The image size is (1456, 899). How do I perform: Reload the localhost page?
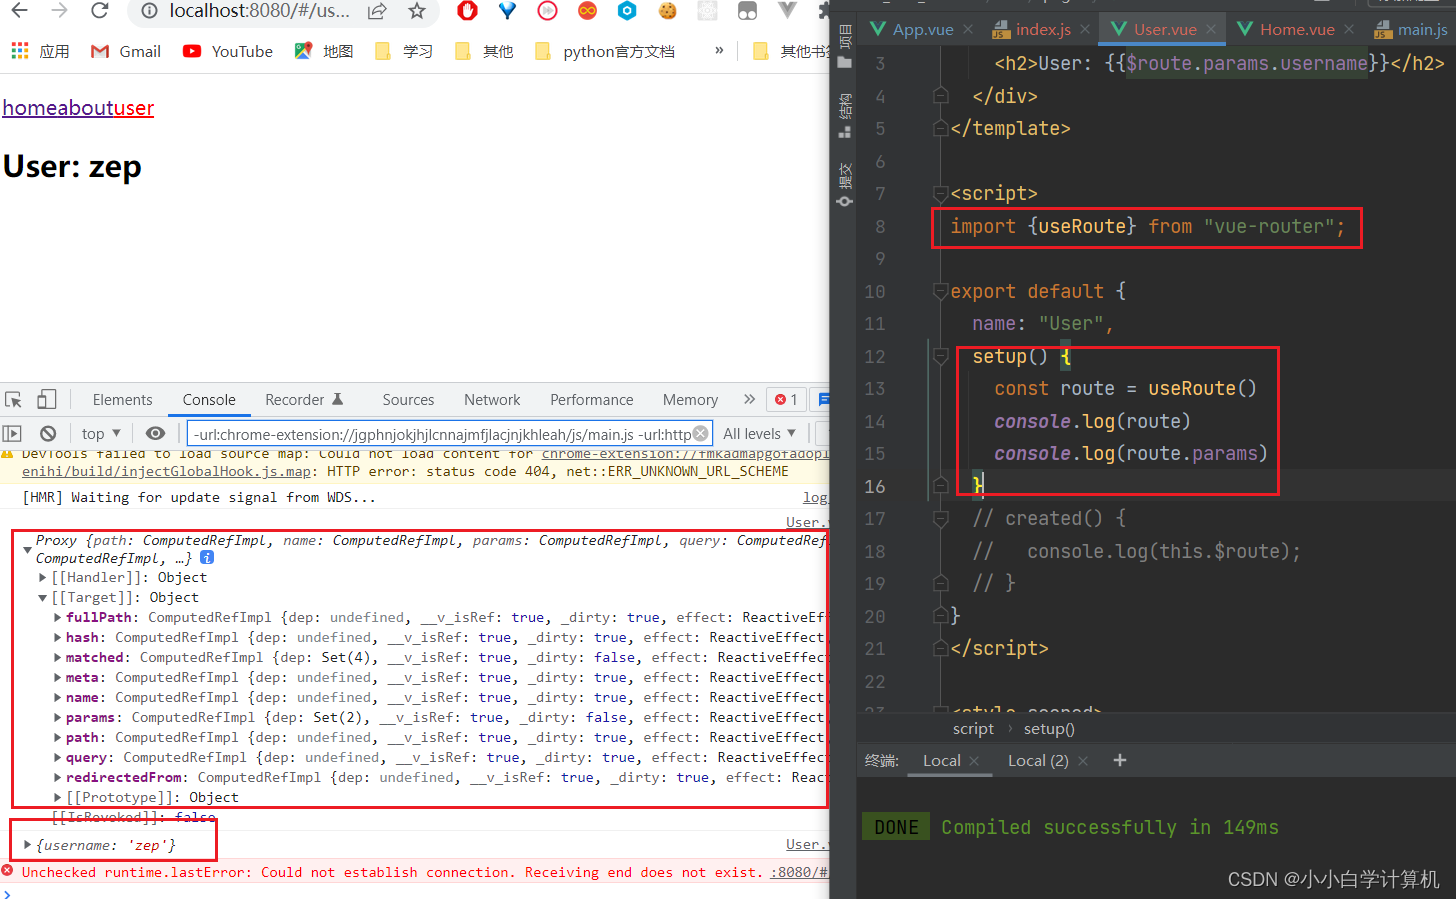[x=99, y=11]
